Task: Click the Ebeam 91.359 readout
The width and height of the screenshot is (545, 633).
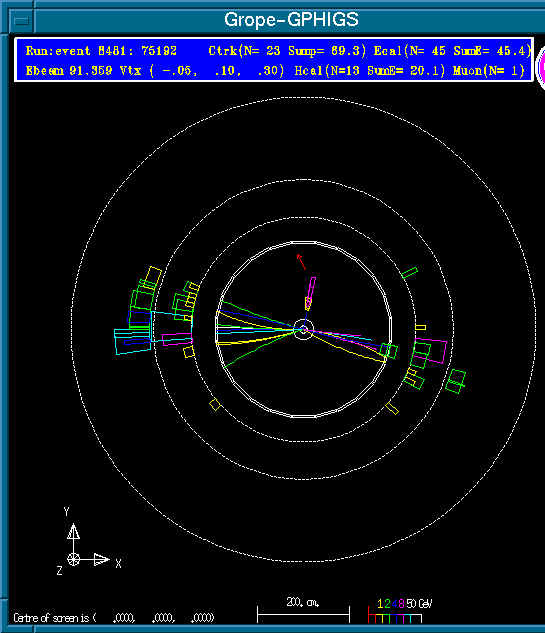Action: pyautogui.click(x=69, y=71)
